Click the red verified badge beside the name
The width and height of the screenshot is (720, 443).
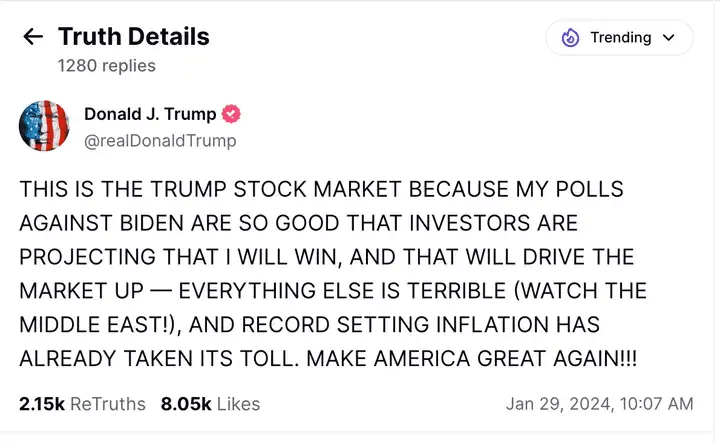click(231, 114)
